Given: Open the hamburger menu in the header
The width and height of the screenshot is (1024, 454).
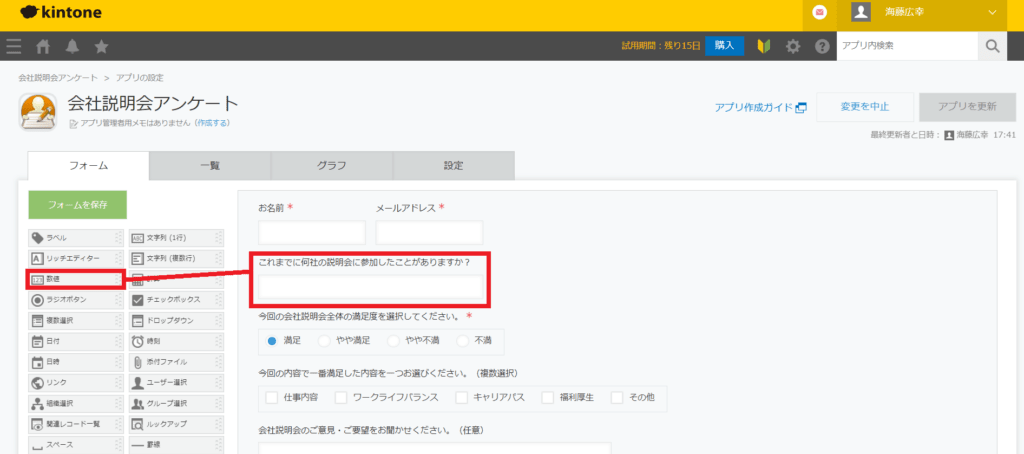Looking at the screenshot, I should (x=13, y=46).
